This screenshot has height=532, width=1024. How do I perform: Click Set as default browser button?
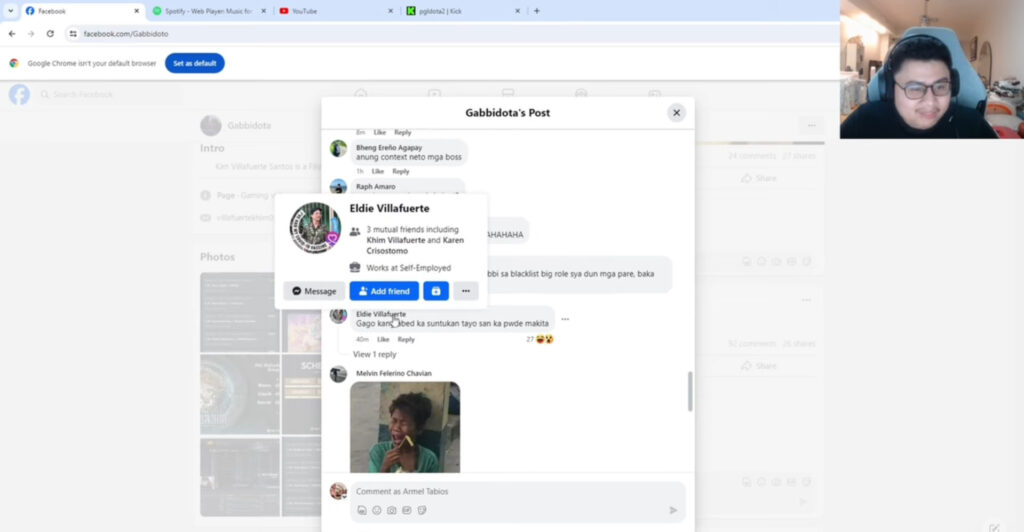194,63
